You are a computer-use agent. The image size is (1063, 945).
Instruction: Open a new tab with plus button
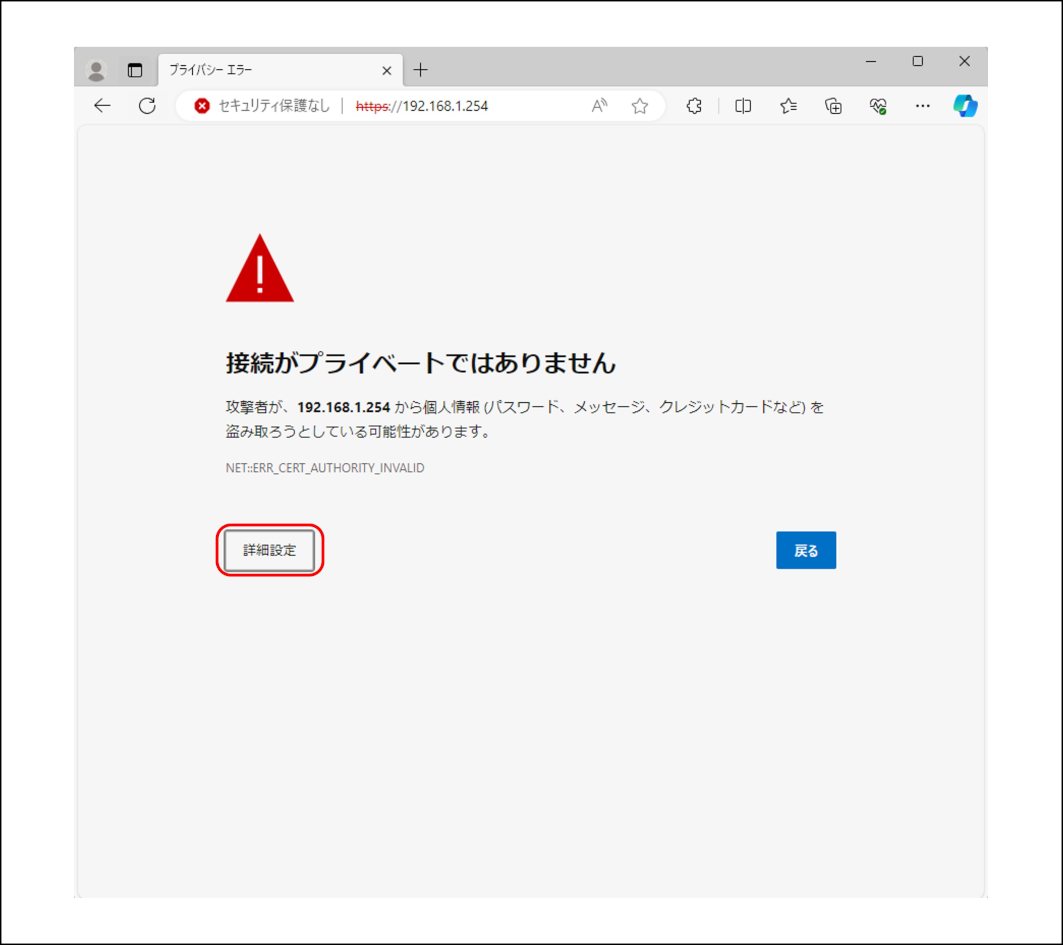(420, 70)
